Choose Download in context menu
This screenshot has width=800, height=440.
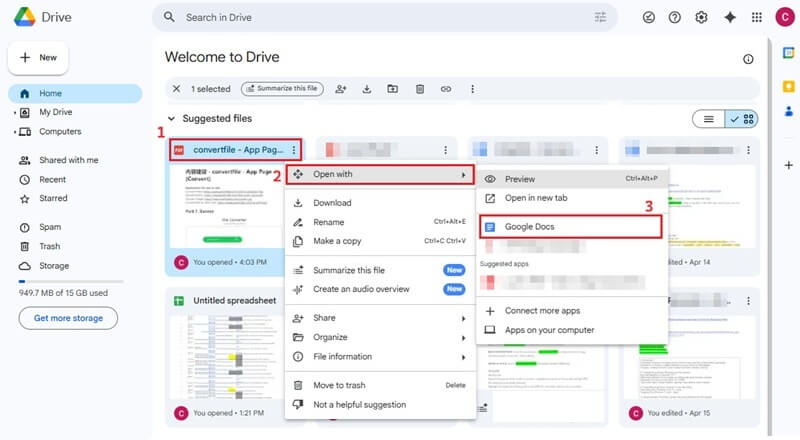coord(380,203)
